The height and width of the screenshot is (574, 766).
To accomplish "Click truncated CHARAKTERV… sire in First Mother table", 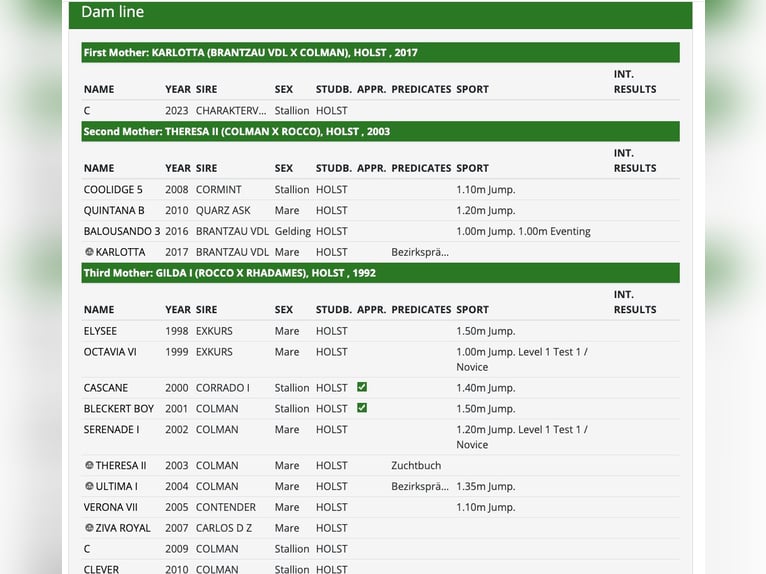I will pyautogui.click(x=231, y=110).
